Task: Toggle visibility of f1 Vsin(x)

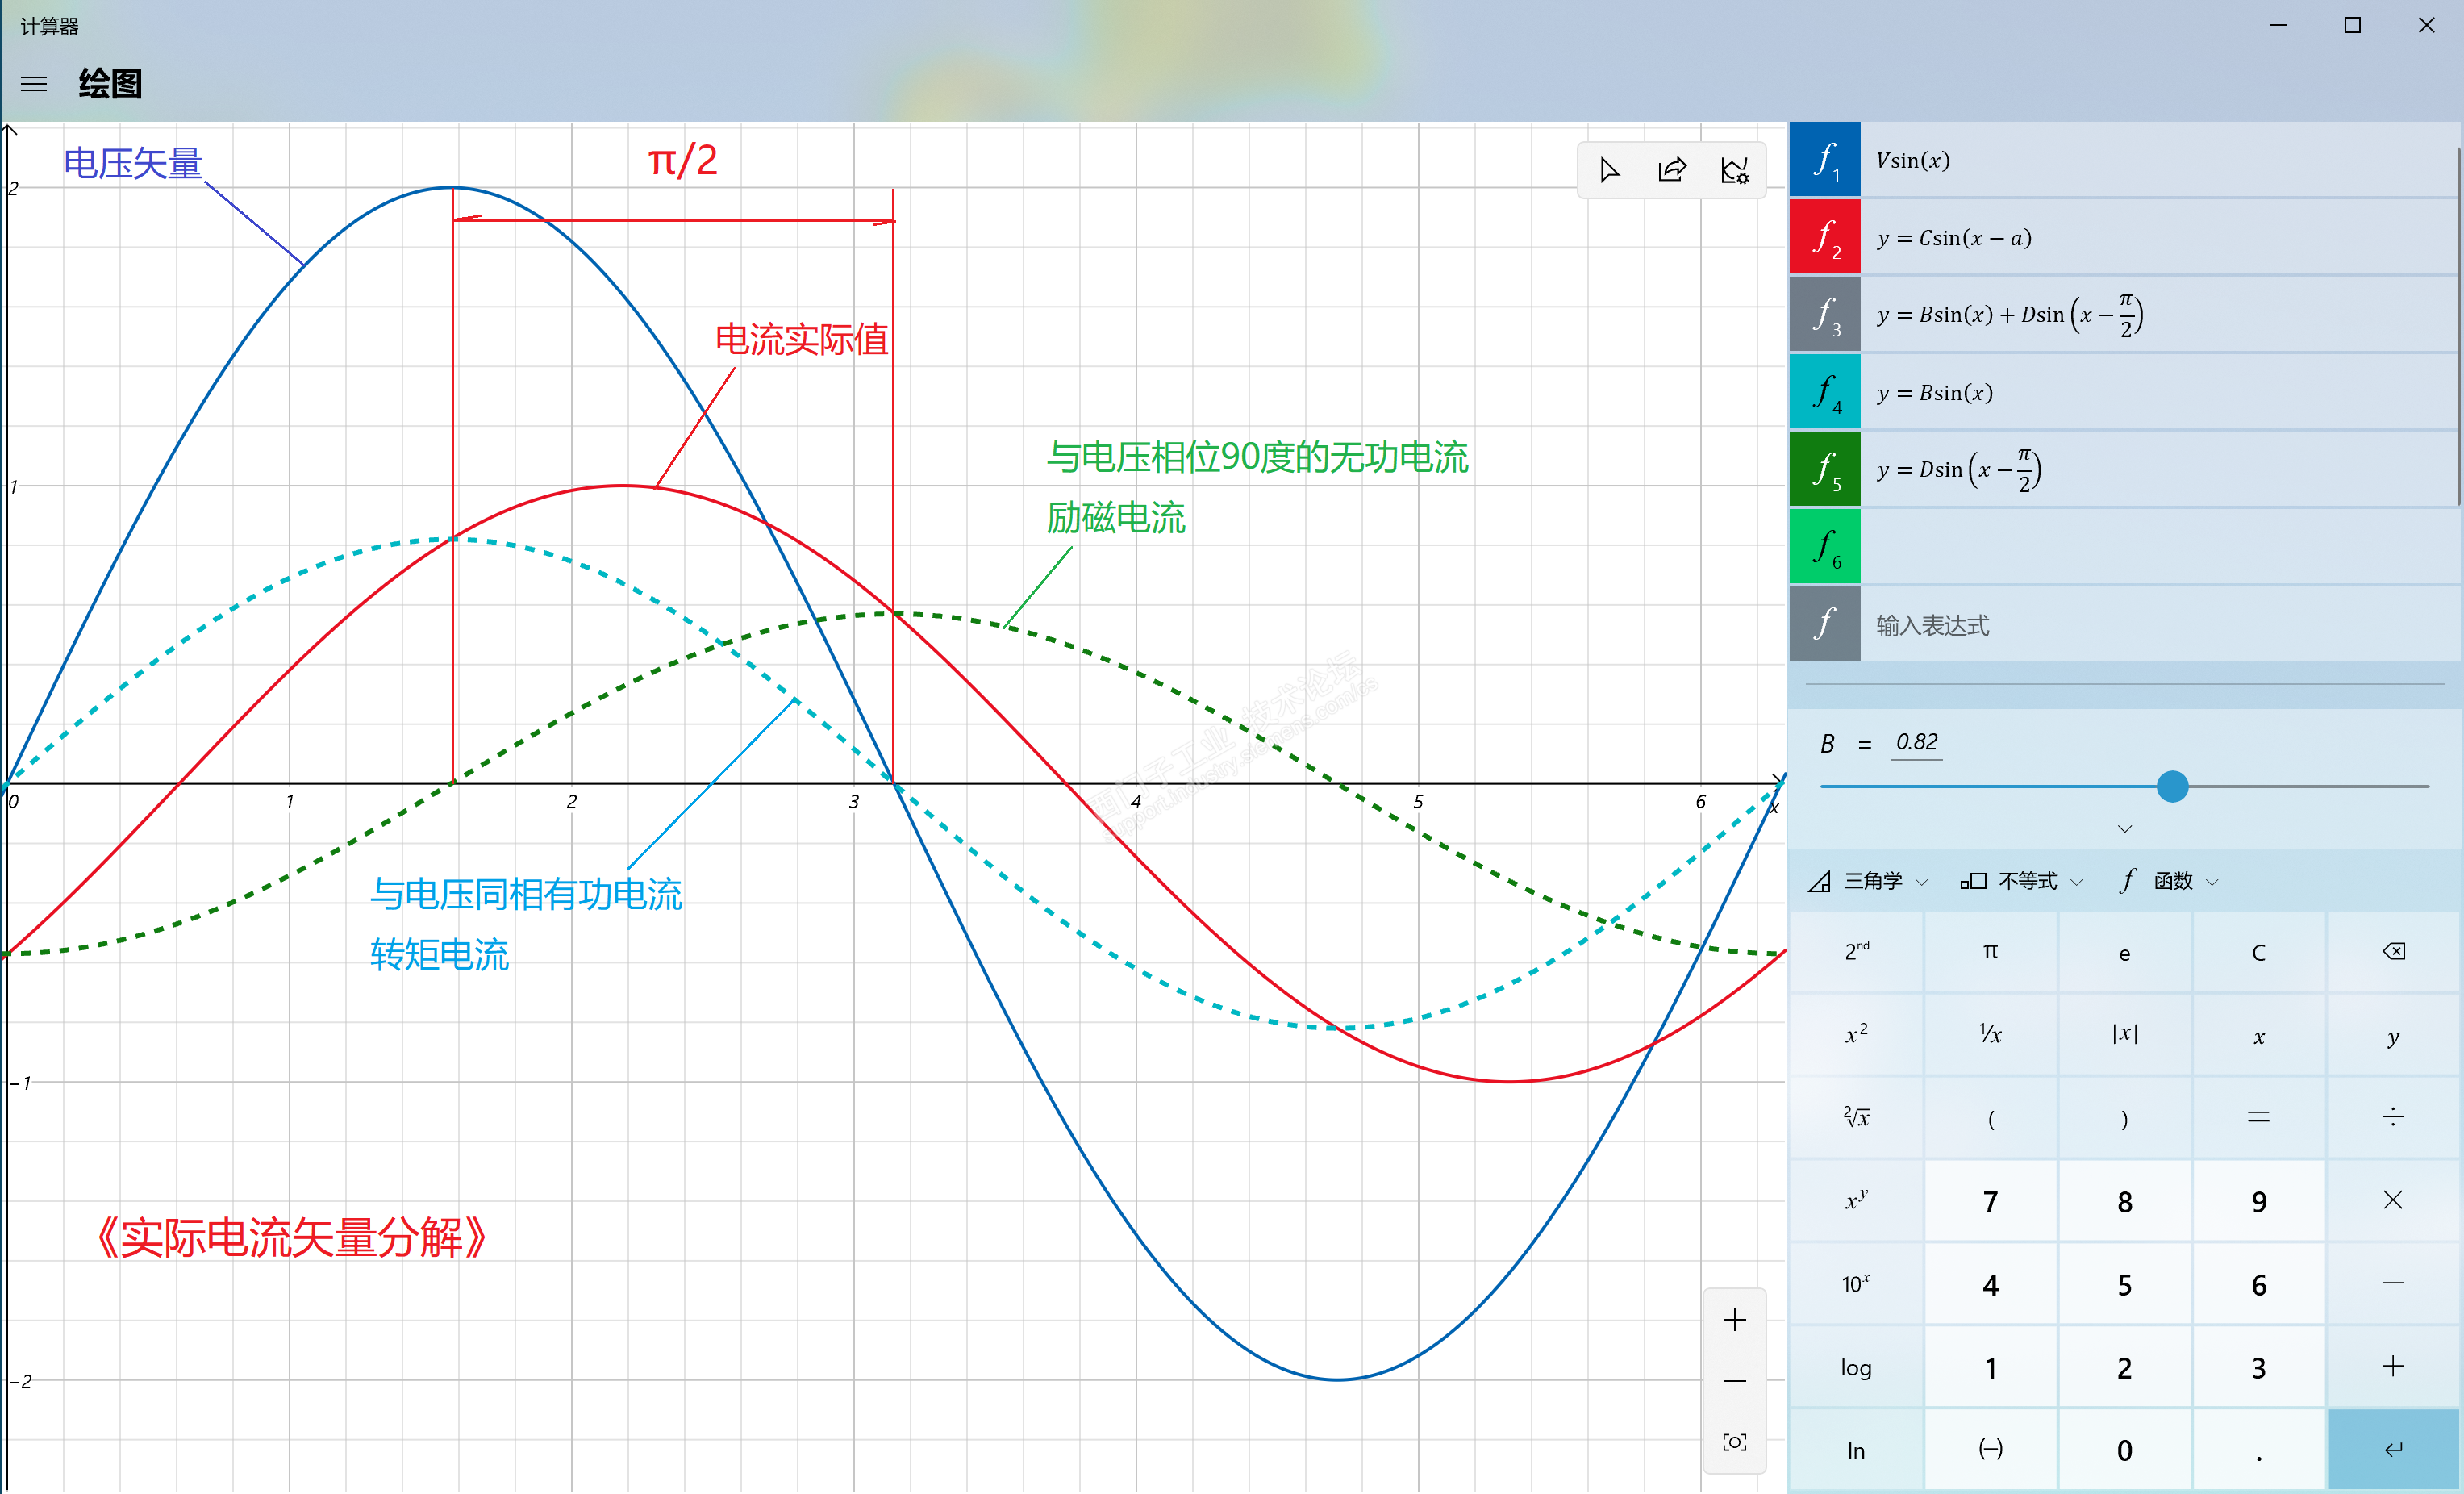Action: point(1825,160)
